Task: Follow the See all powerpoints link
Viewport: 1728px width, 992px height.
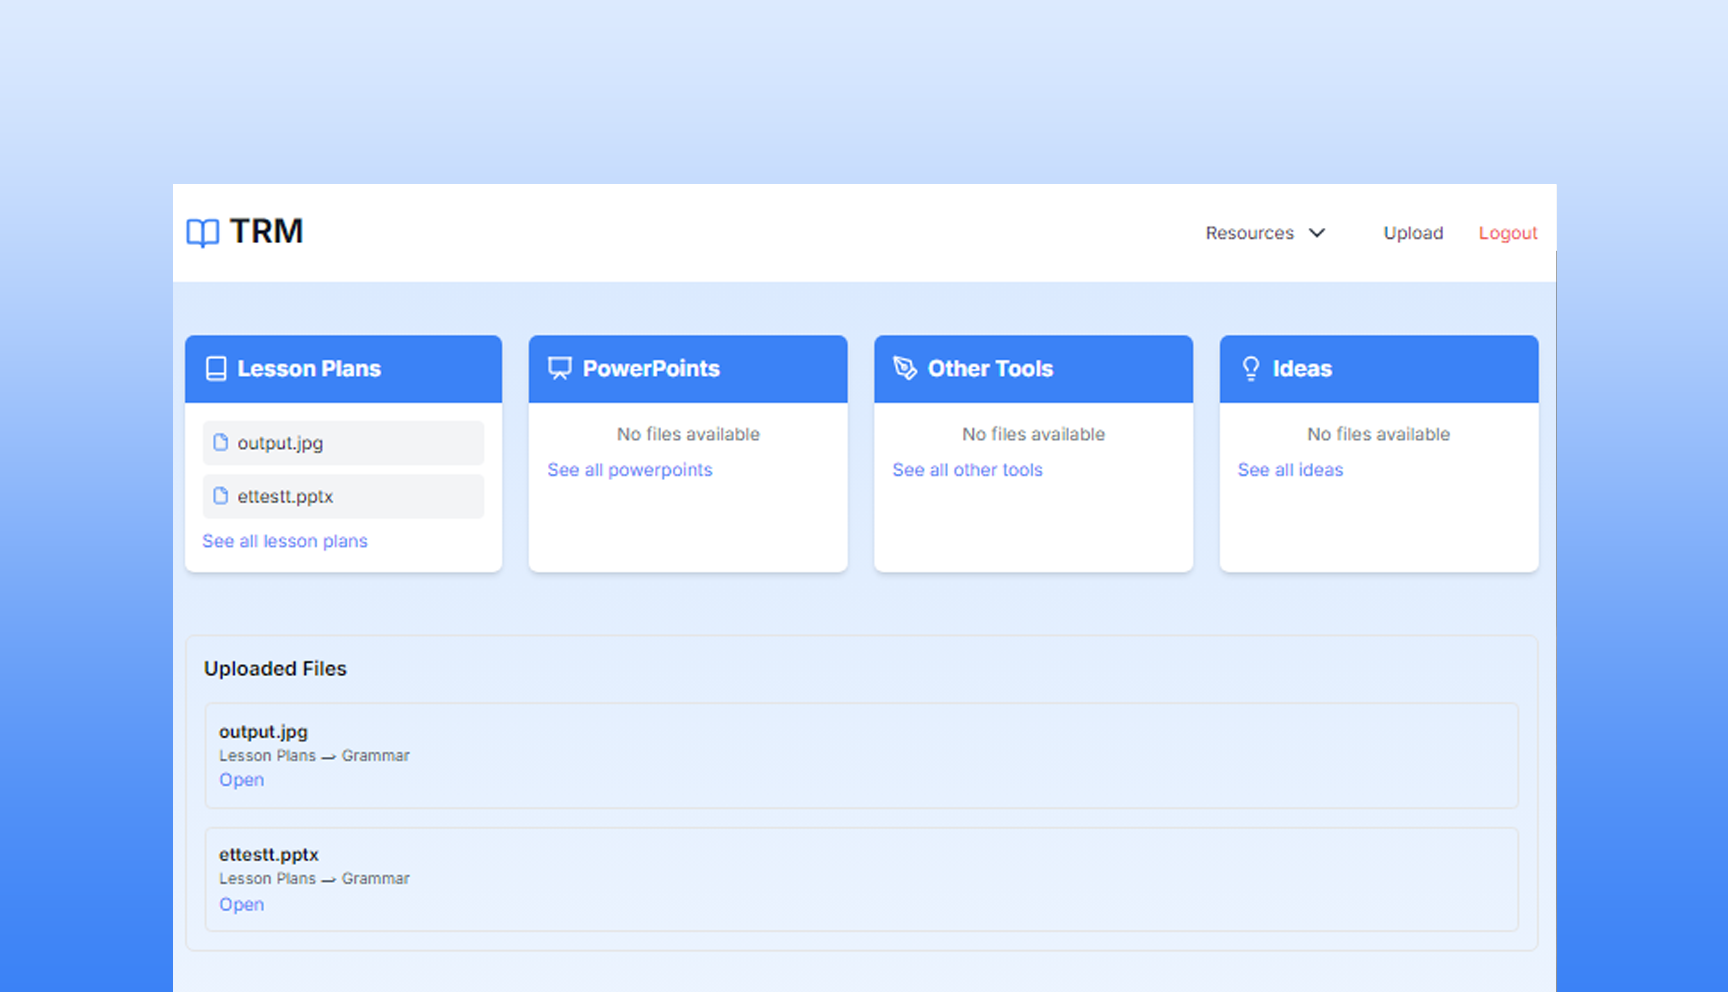Action: (x=630, y=470)
